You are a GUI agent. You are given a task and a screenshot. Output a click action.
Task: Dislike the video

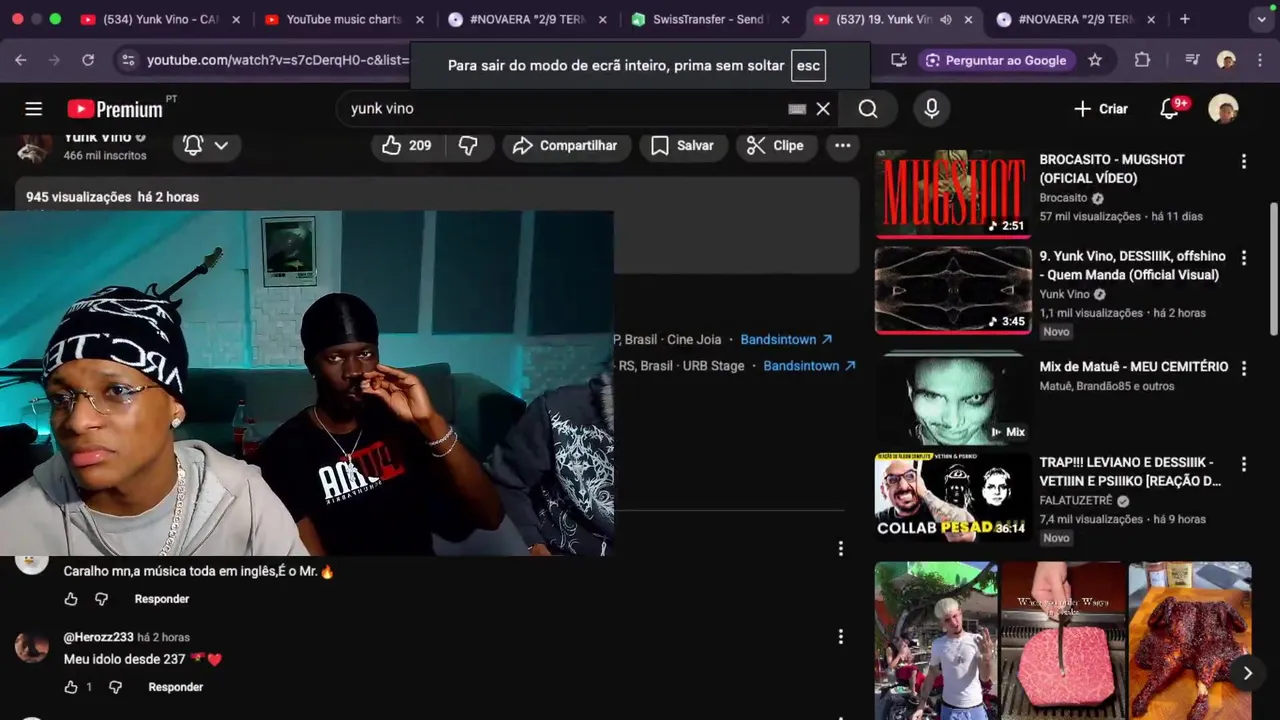click(x=468, y=146)
